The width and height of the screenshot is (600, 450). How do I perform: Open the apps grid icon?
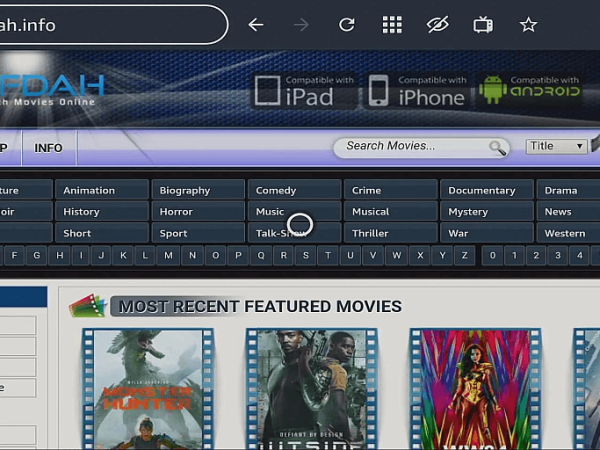click(x=392, y=25)
